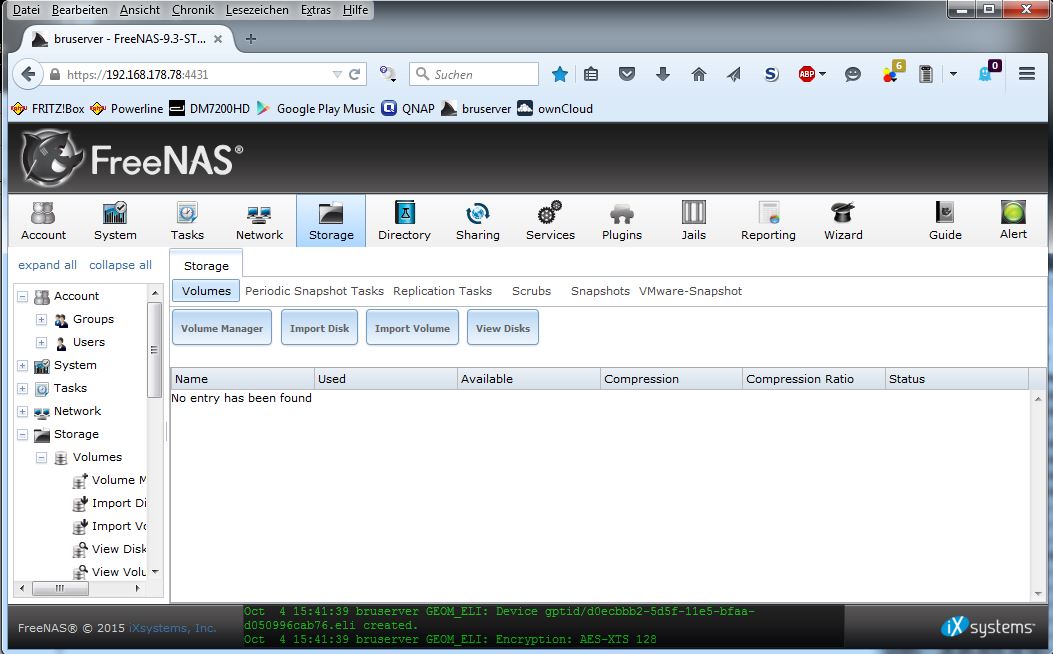The width and height of the screenshot is (1053, 654).
Task: Open the Bearbeiten menu
Action: 79,10
